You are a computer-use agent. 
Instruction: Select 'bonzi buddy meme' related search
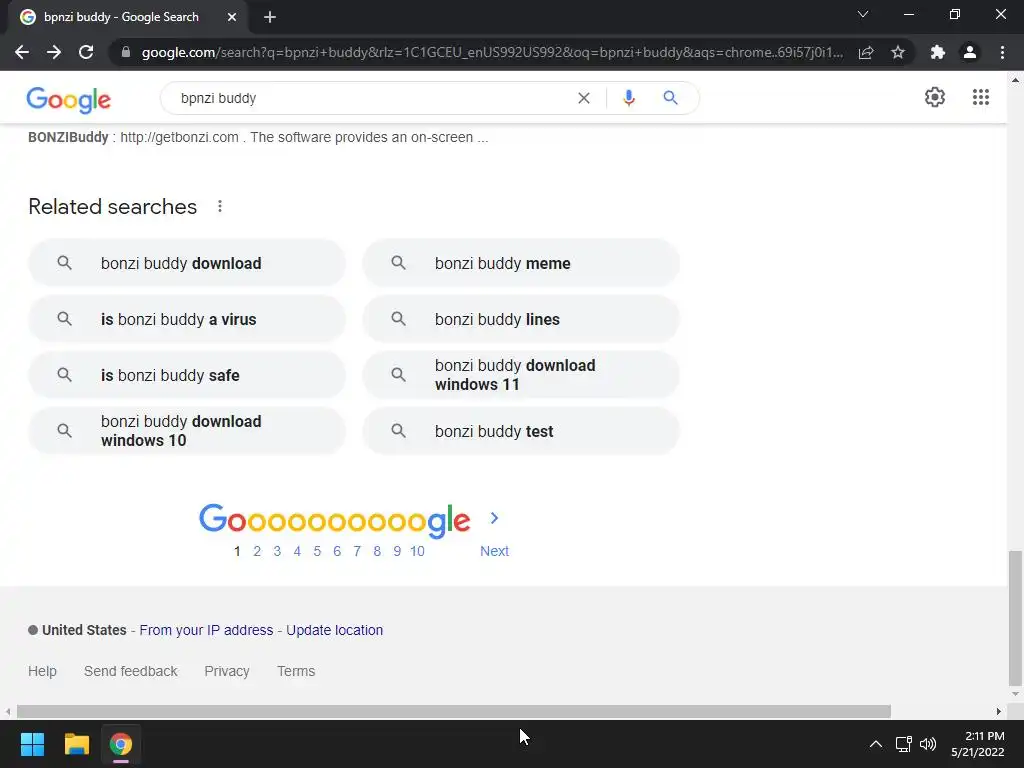pyautogui.click(x=521, y=263)
